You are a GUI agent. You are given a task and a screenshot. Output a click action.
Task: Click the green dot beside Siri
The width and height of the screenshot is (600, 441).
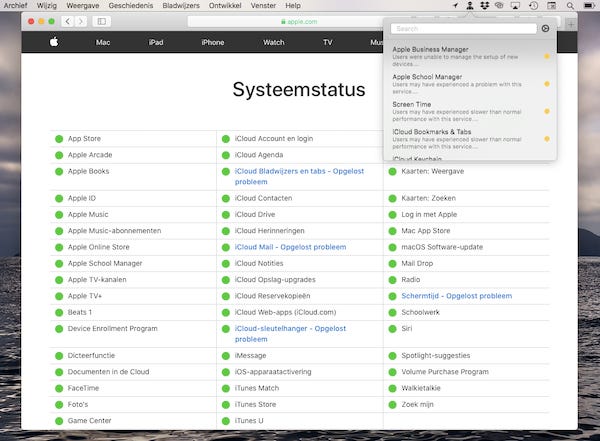(392, 329)
